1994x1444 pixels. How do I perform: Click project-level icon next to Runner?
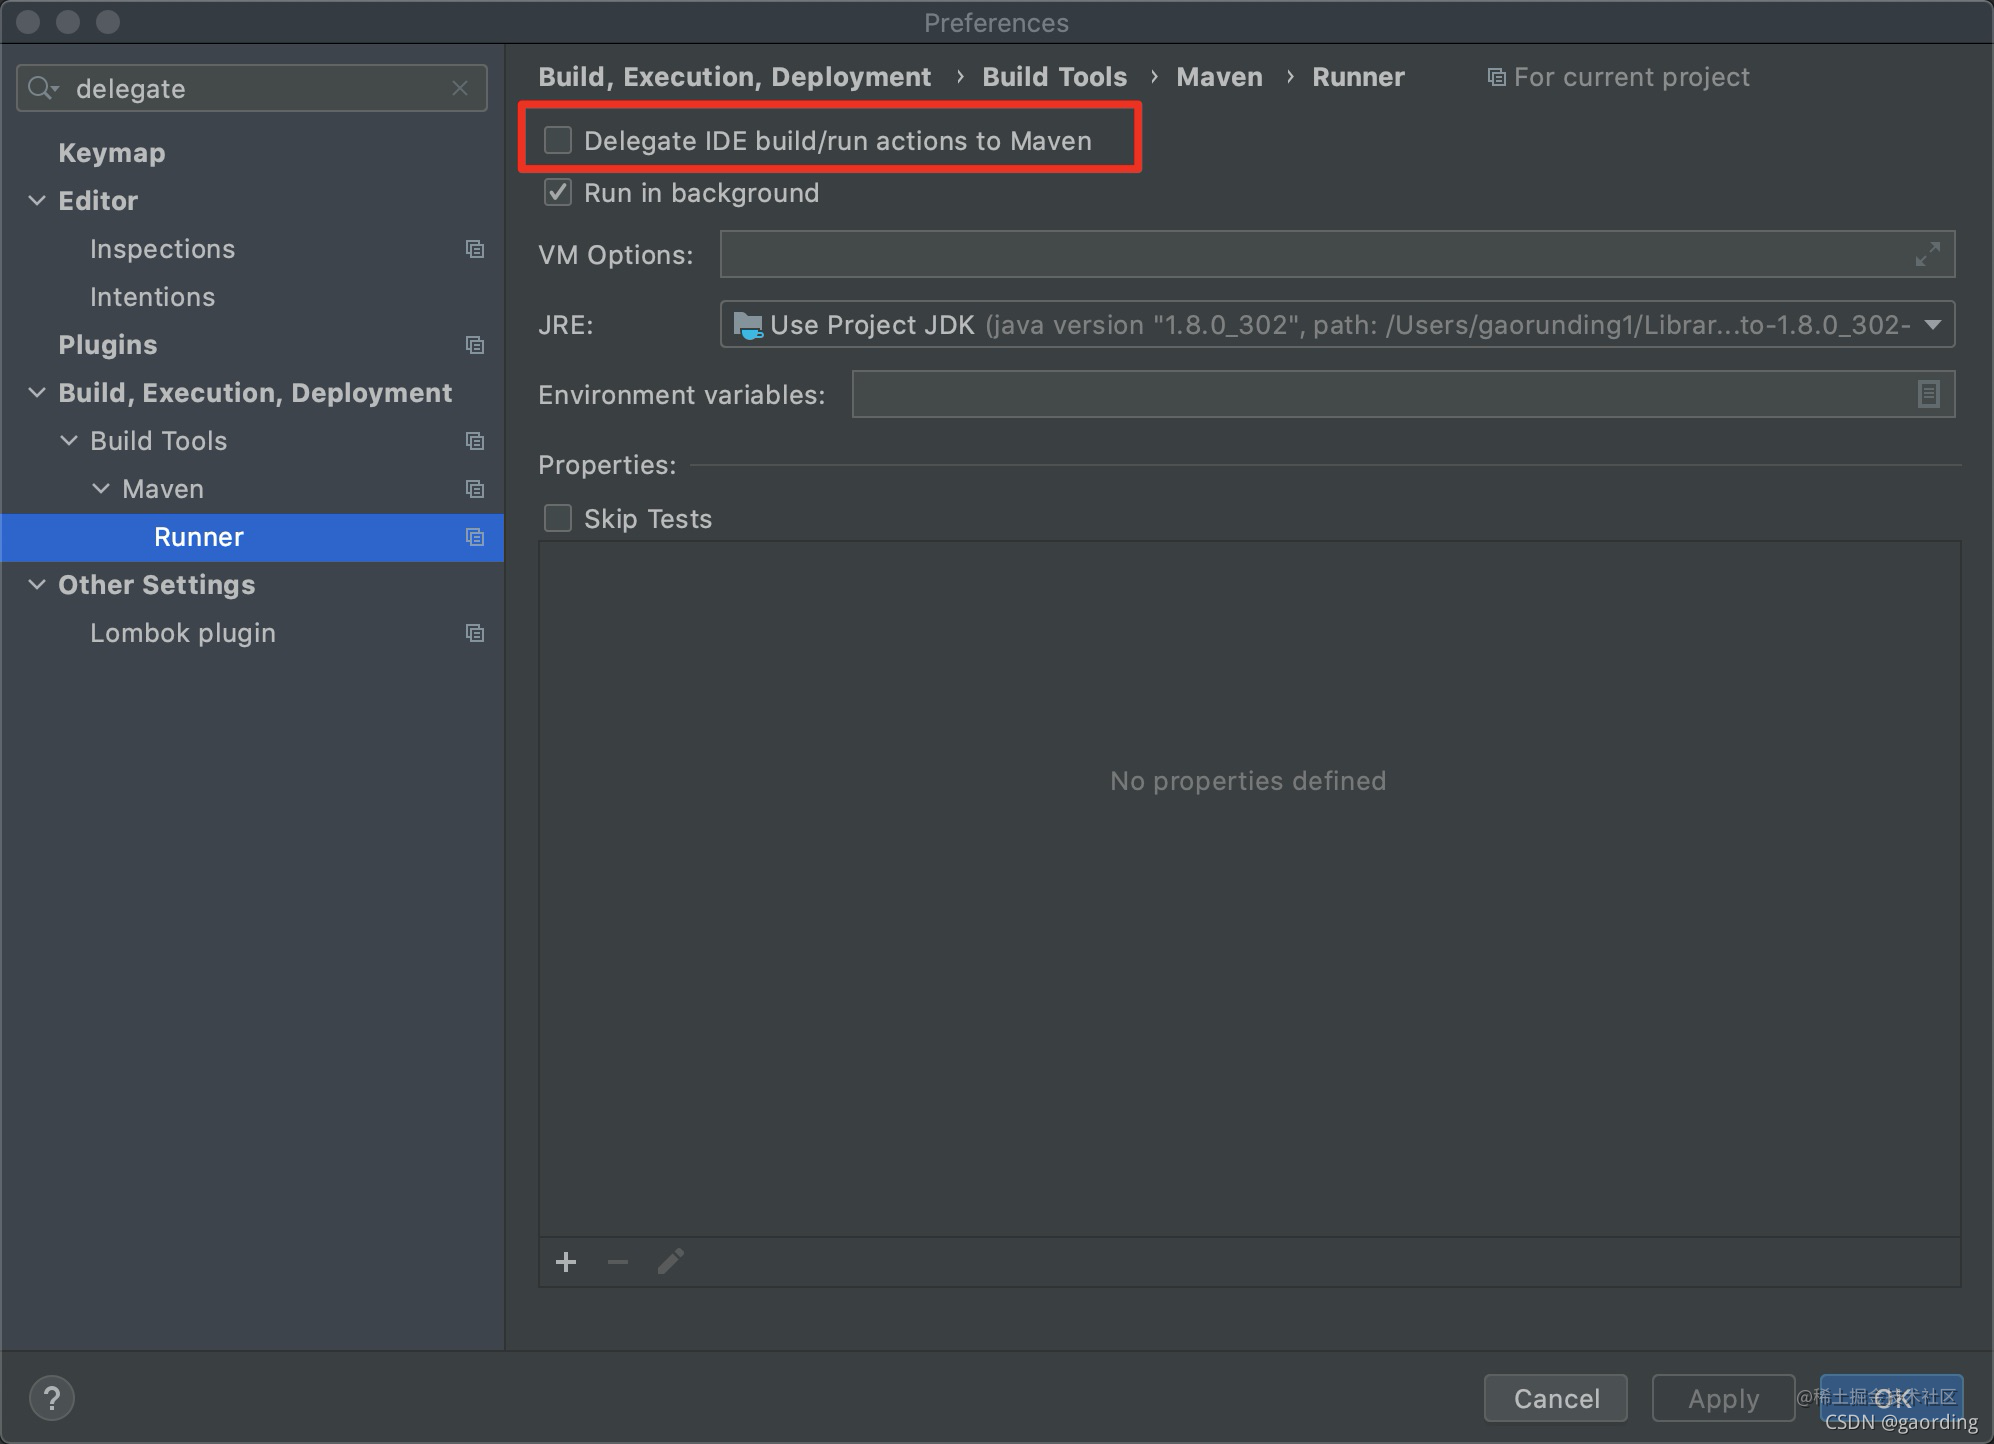475,537
